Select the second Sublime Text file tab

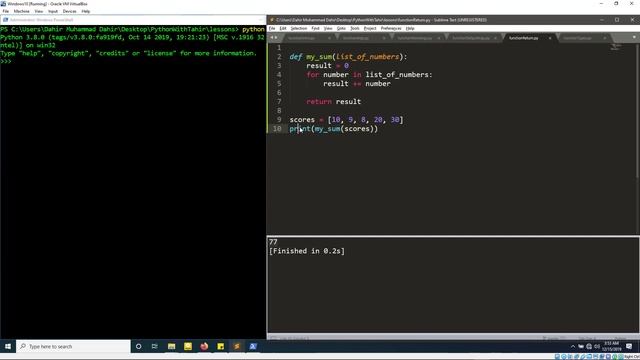point(356,38)
